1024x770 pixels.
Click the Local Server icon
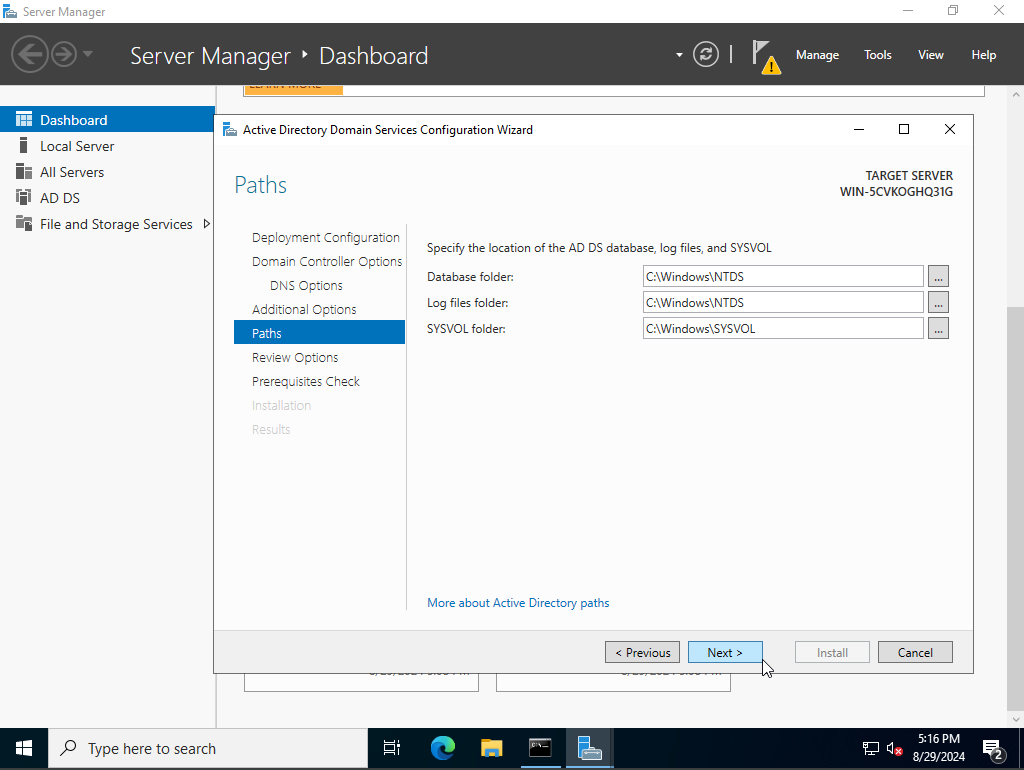pyautogui.click(x=24, y=145)
